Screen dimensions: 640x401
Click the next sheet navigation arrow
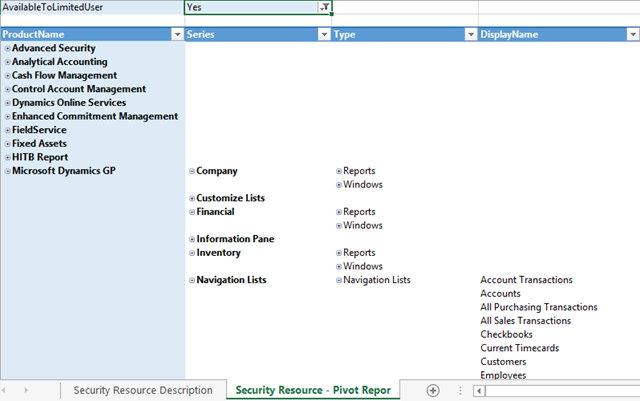tap(26, 390)
